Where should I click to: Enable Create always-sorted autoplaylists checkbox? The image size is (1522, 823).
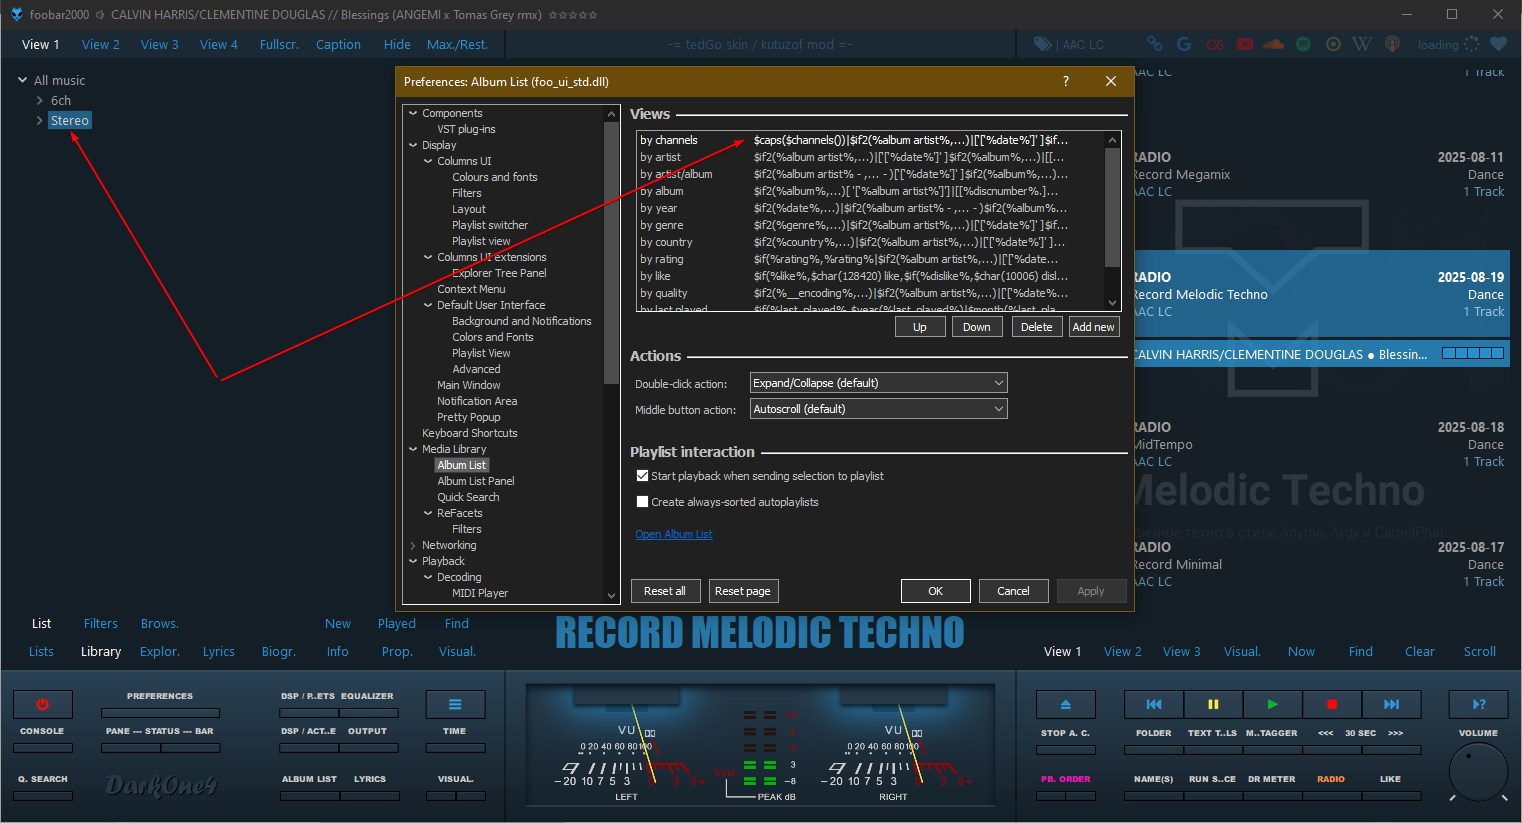point(643,502)
